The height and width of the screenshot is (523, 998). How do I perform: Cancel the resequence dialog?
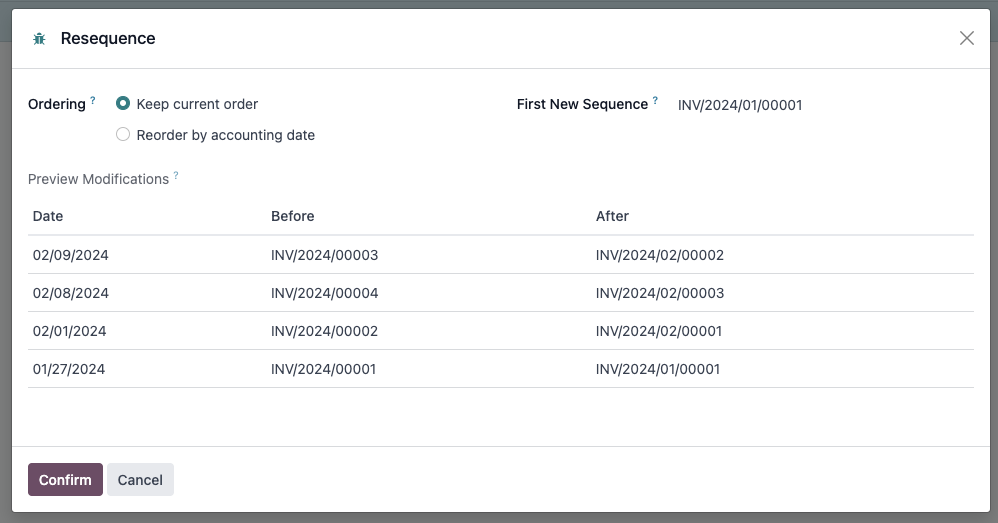(x=140, y=480)
